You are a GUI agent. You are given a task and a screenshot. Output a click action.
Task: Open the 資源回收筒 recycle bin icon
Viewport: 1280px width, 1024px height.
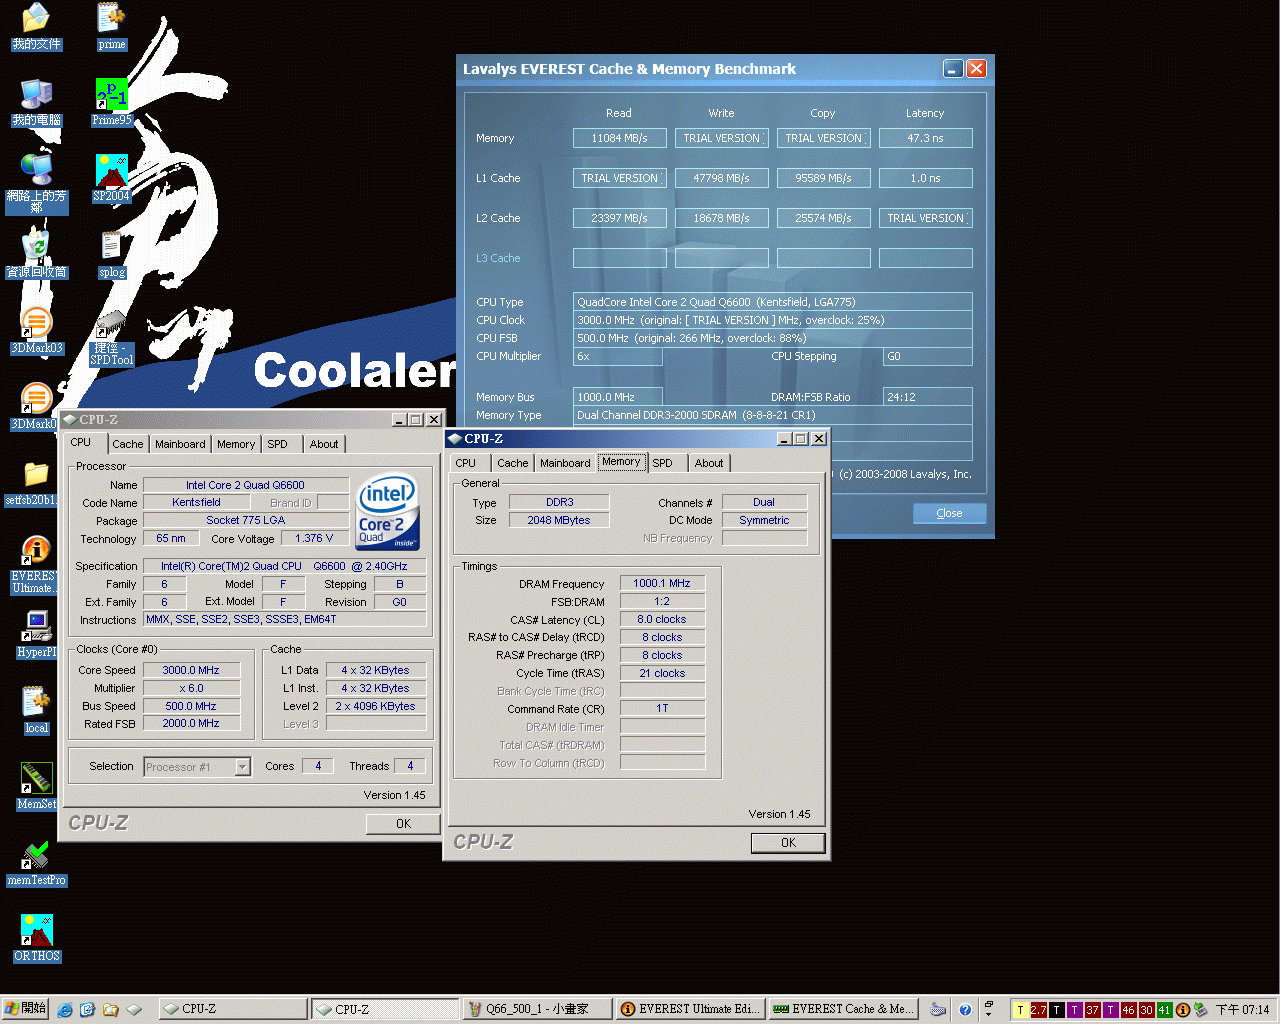tap(36, 254)
